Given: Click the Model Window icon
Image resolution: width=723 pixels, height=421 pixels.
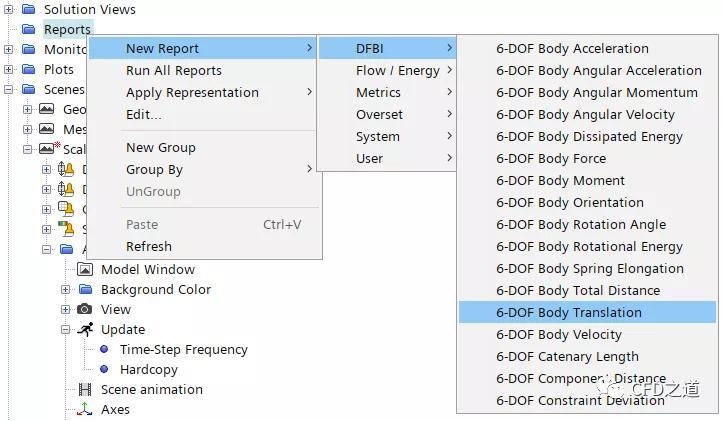Looking at the screenshot, I should [x=85, y=269].
